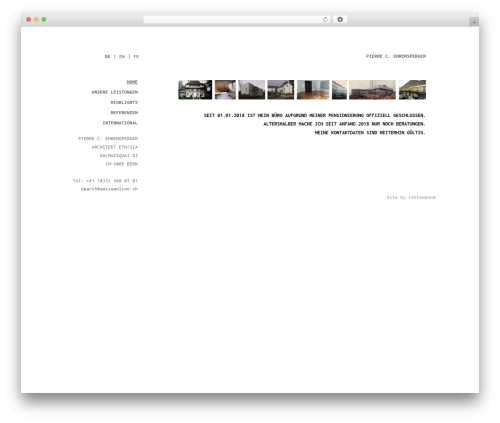Click the eparch@swissonline.ch email link

109,189
